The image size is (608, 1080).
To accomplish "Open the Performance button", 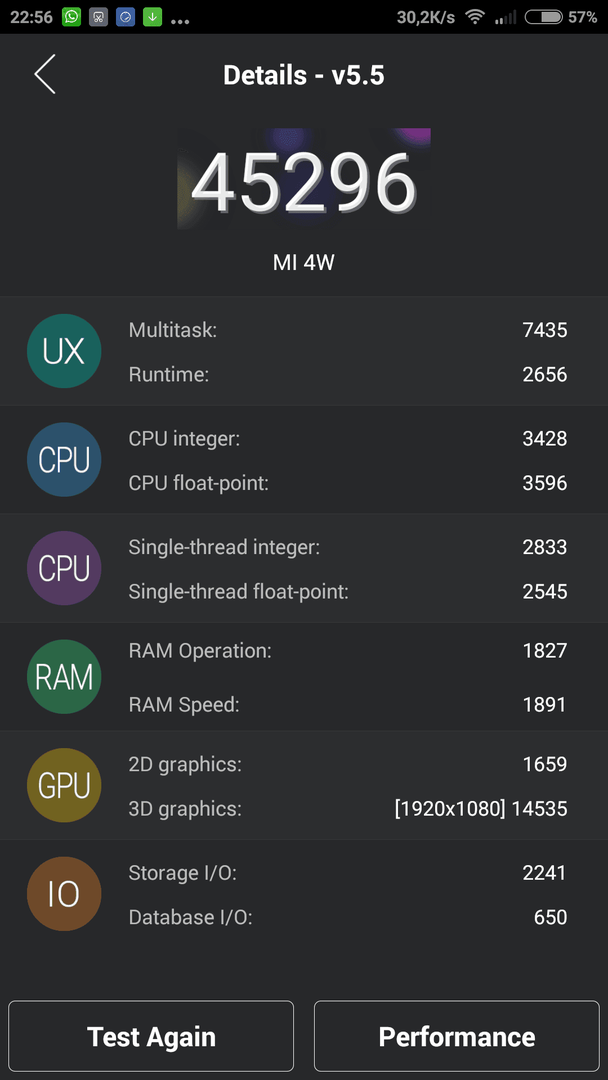I will pyautogui.click(x=457, y=1036).
